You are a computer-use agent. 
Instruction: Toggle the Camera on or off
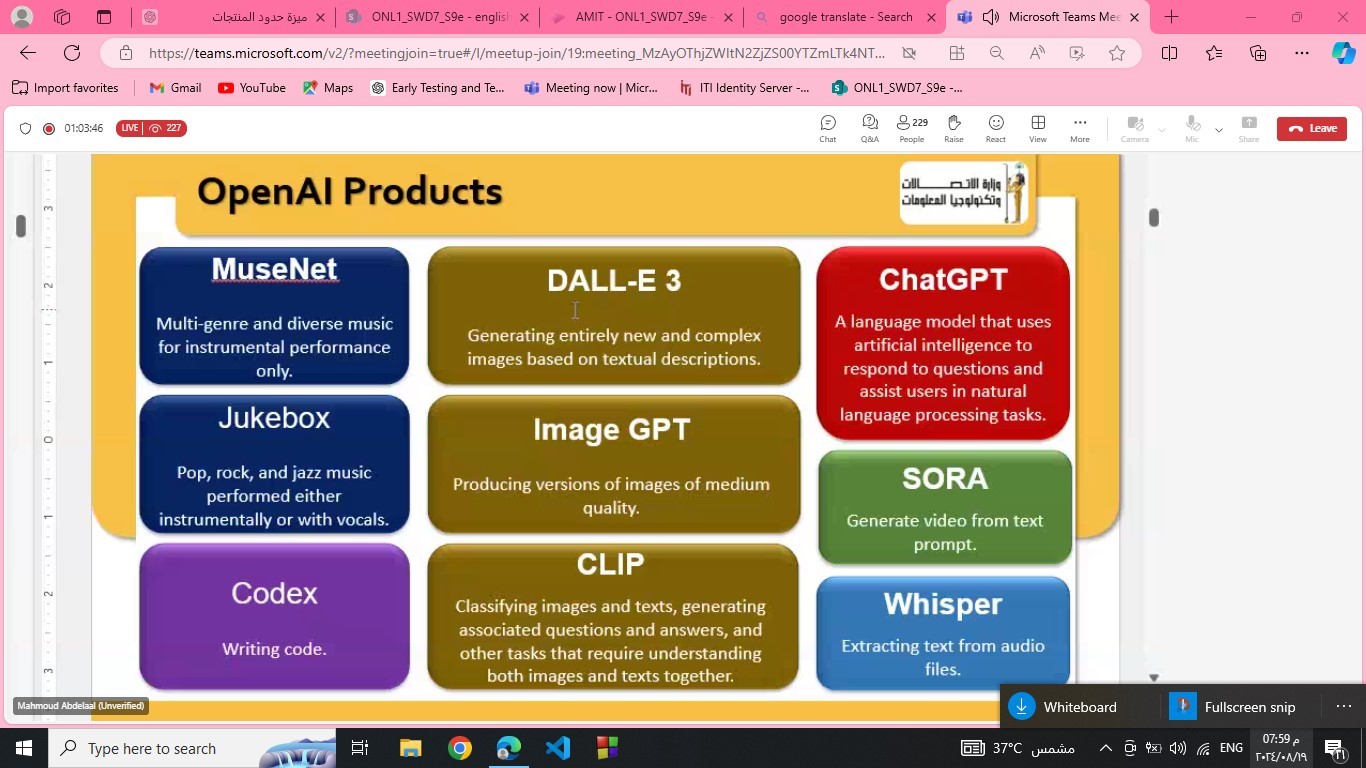[x=1134, y=128]
